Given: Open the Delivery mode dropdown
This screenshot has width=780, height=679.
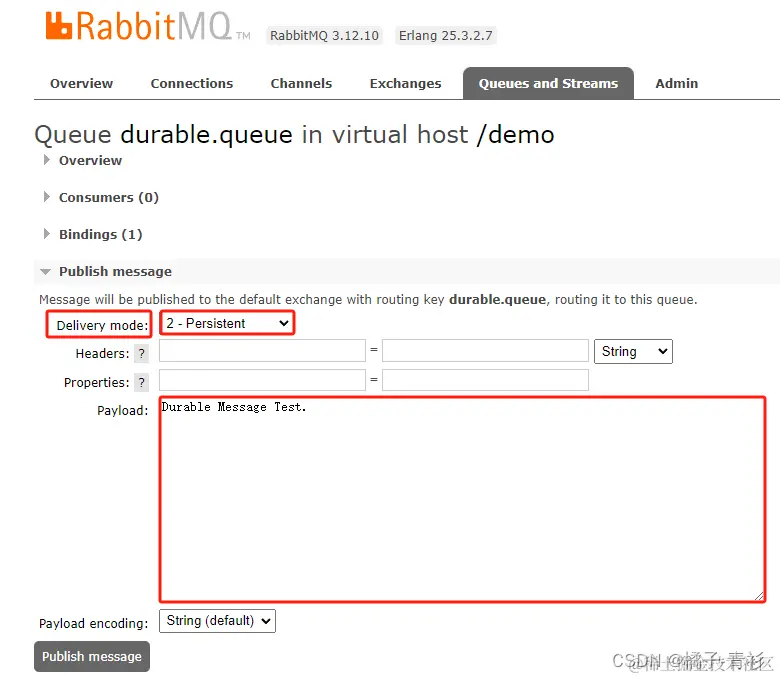Looking at the screenshot, I should 227,323.
